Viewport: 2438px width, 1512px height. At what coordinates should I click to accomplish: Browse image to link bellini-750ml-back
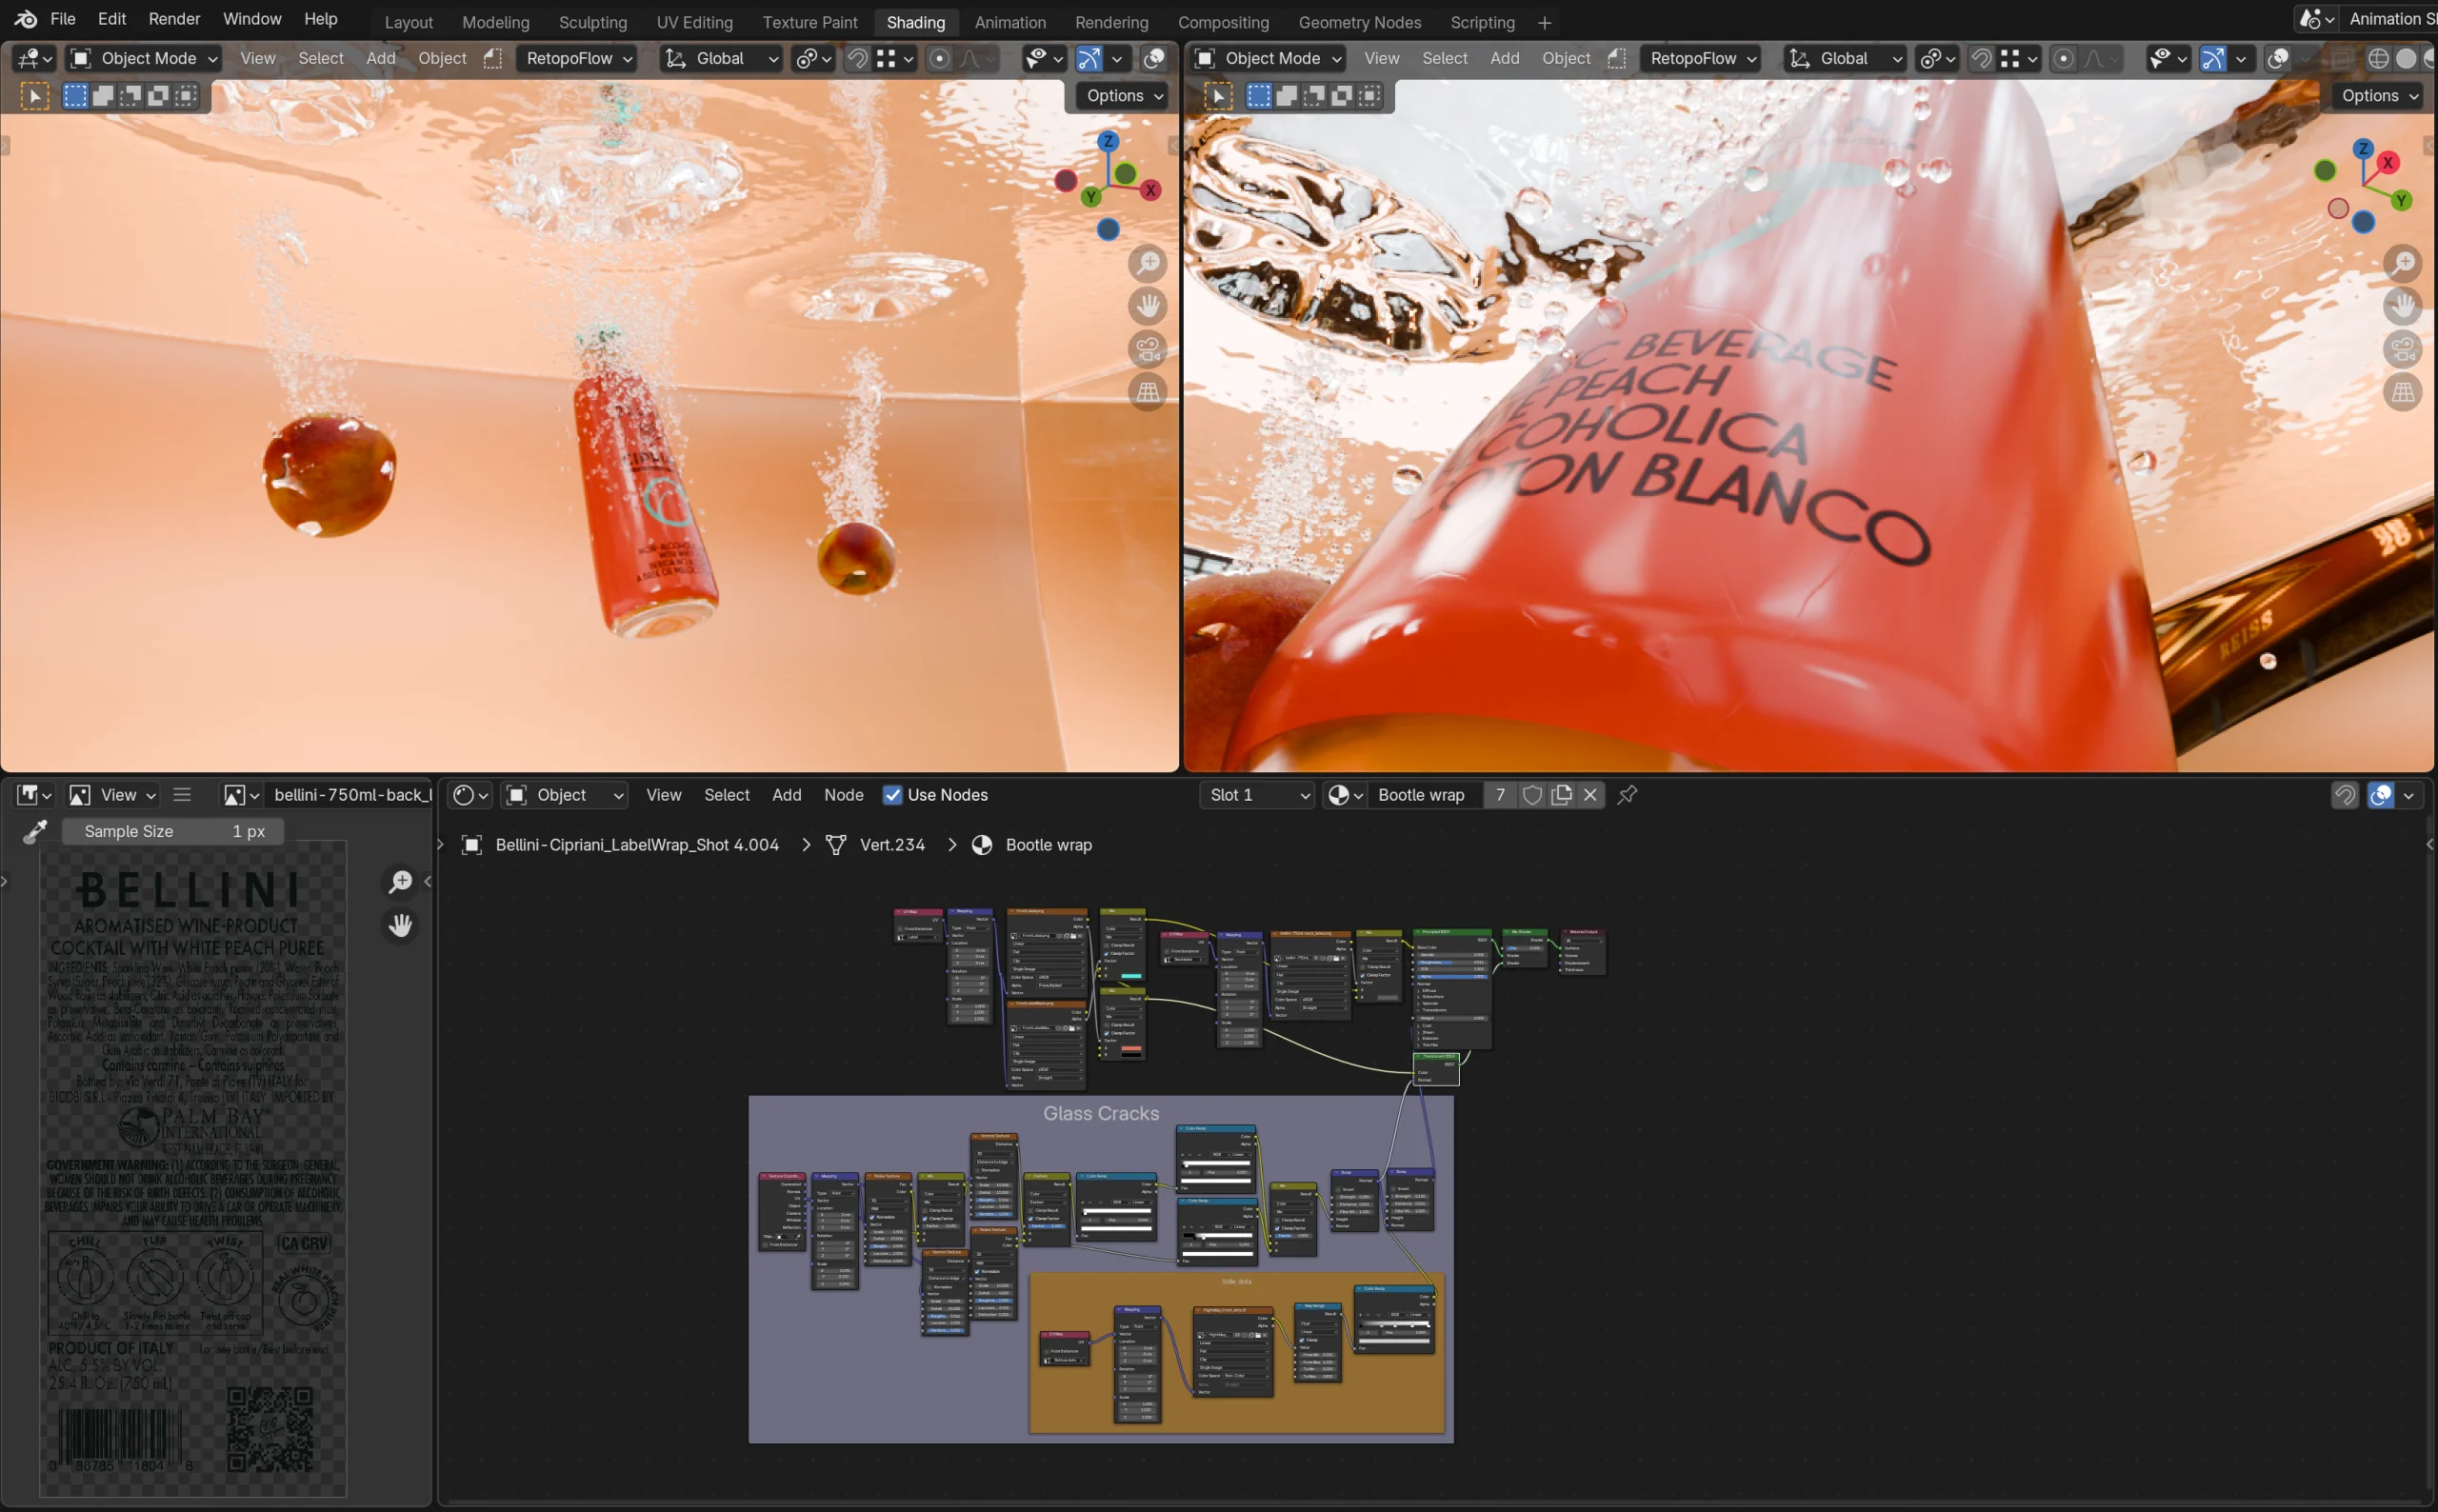(x=241, y=794)
